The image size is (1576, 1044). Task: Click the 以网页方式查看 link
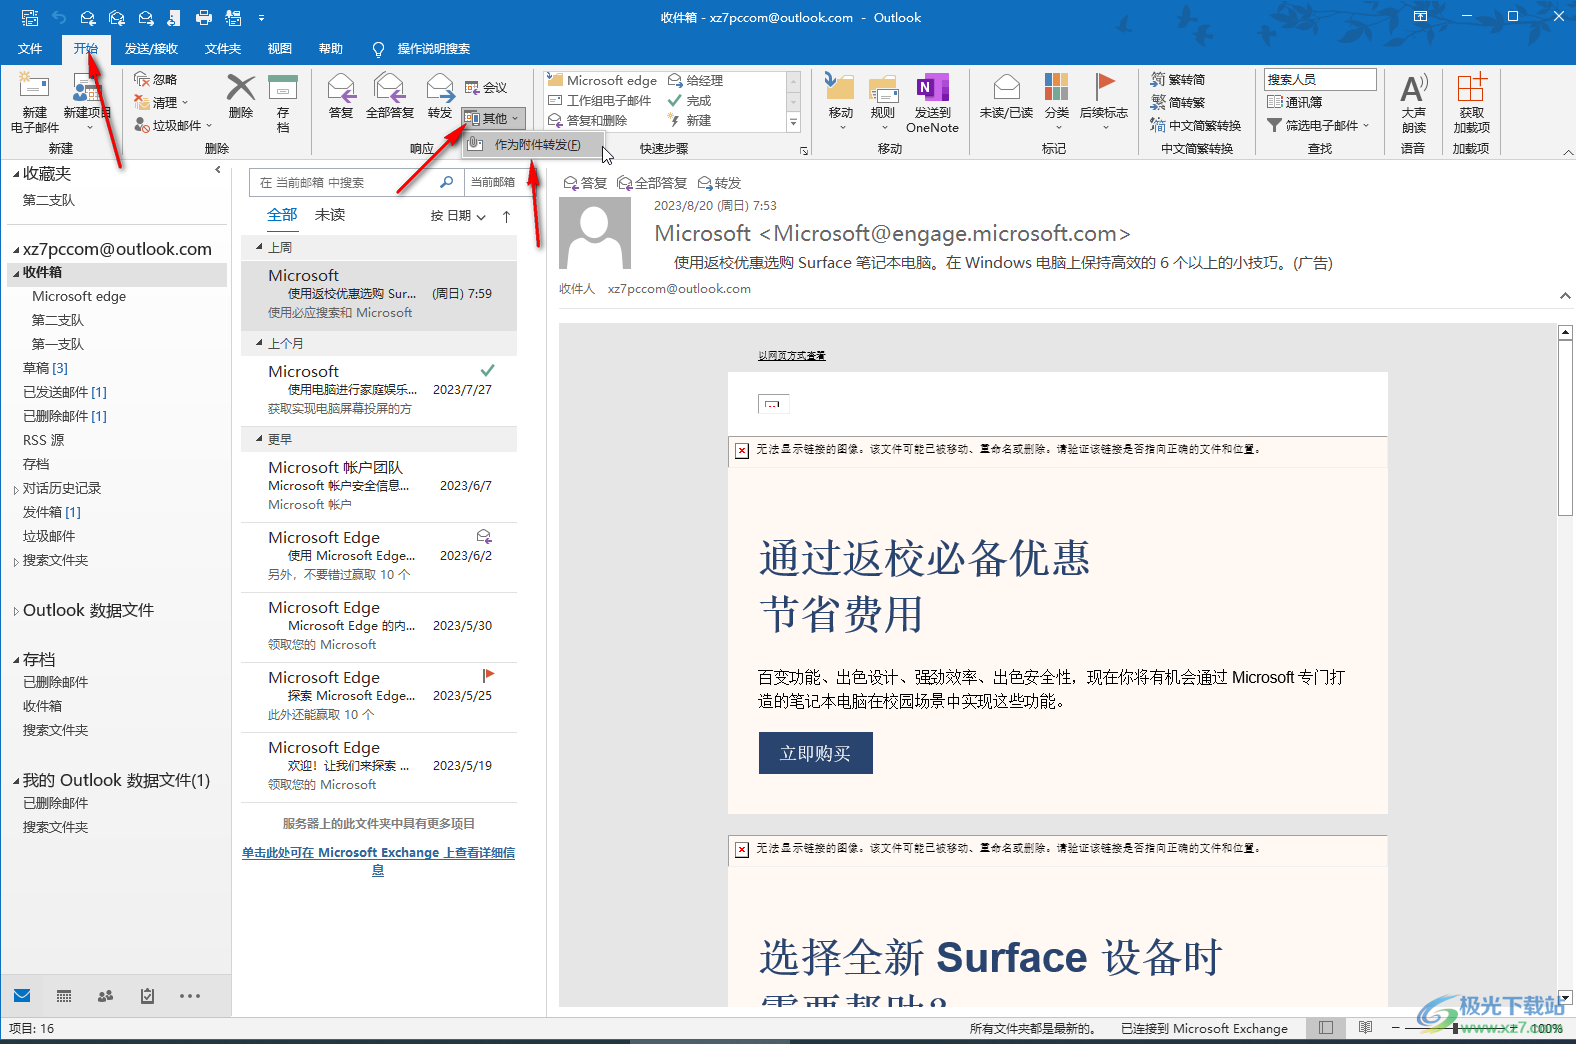(x=792, y=355)
